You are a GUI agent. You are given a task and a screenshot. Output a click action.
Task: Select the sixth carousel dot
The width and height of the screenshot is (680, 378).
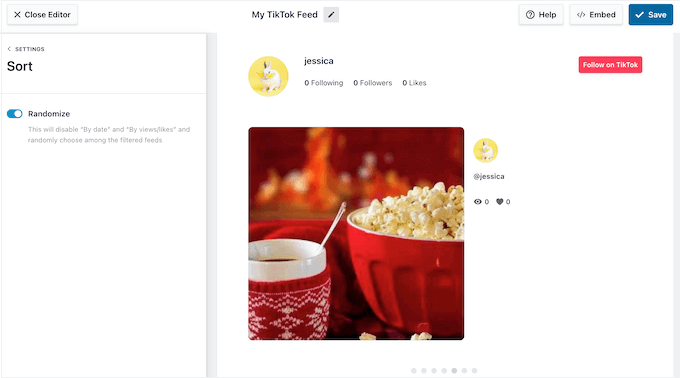[x=464, y=371]
